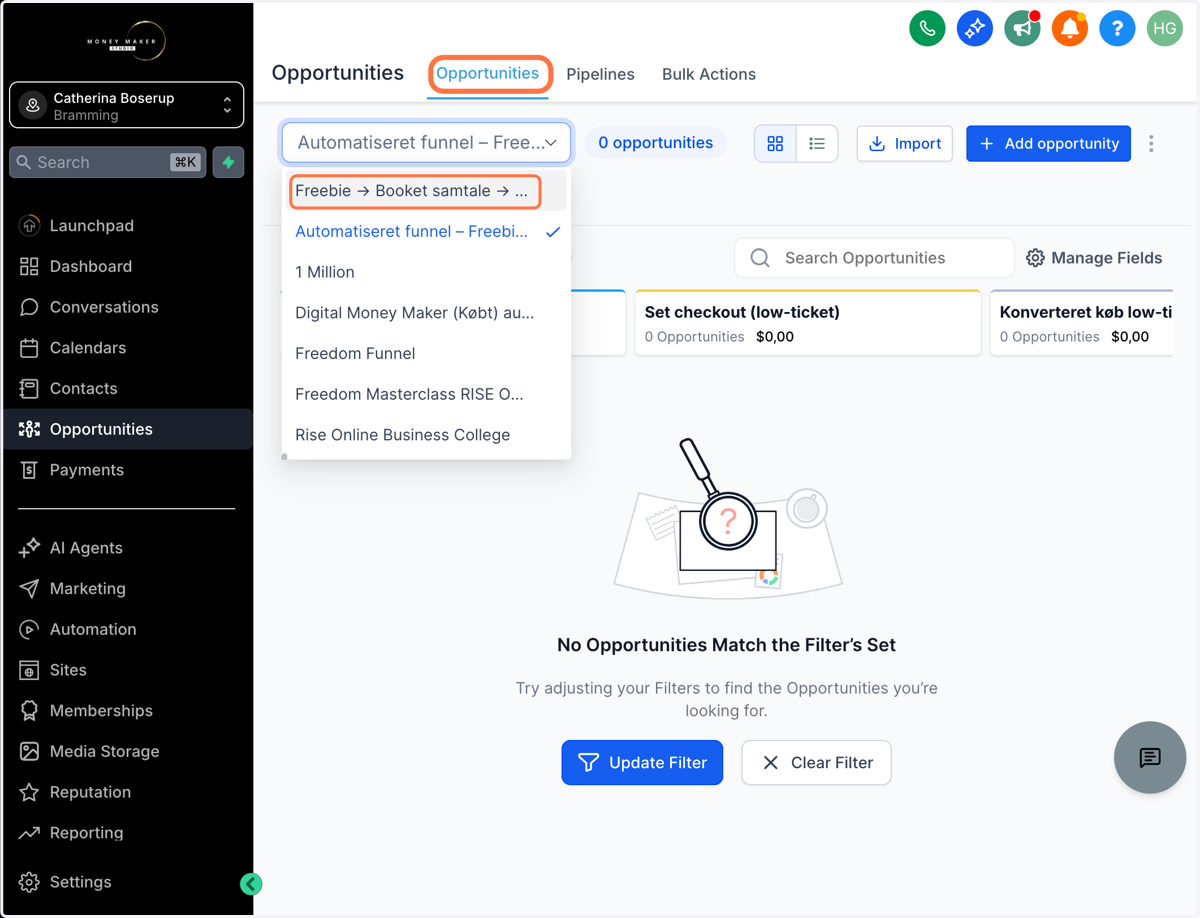Open the megaphone announcements icon

pos(1022,29)
